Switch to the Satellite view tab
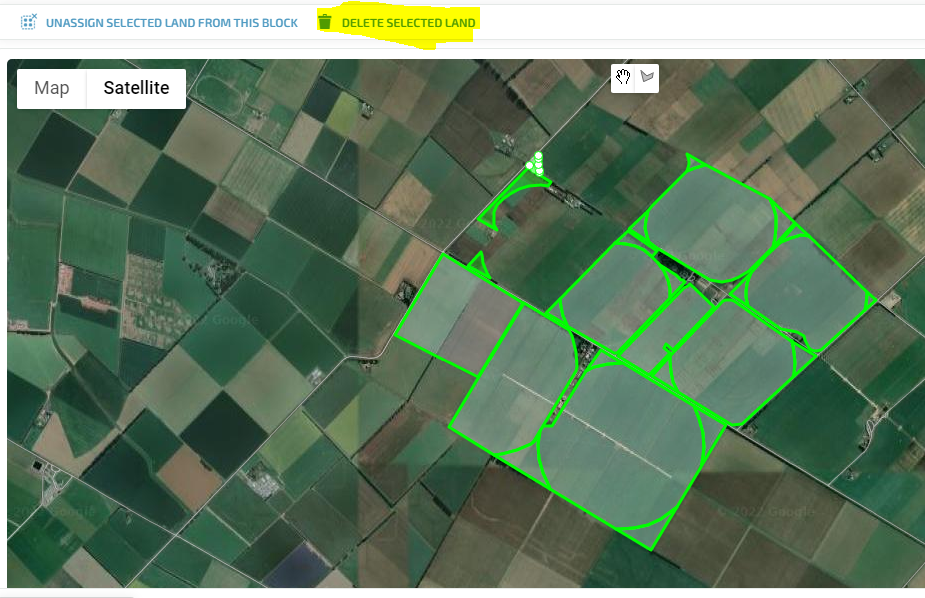 [x=136, y=88]
